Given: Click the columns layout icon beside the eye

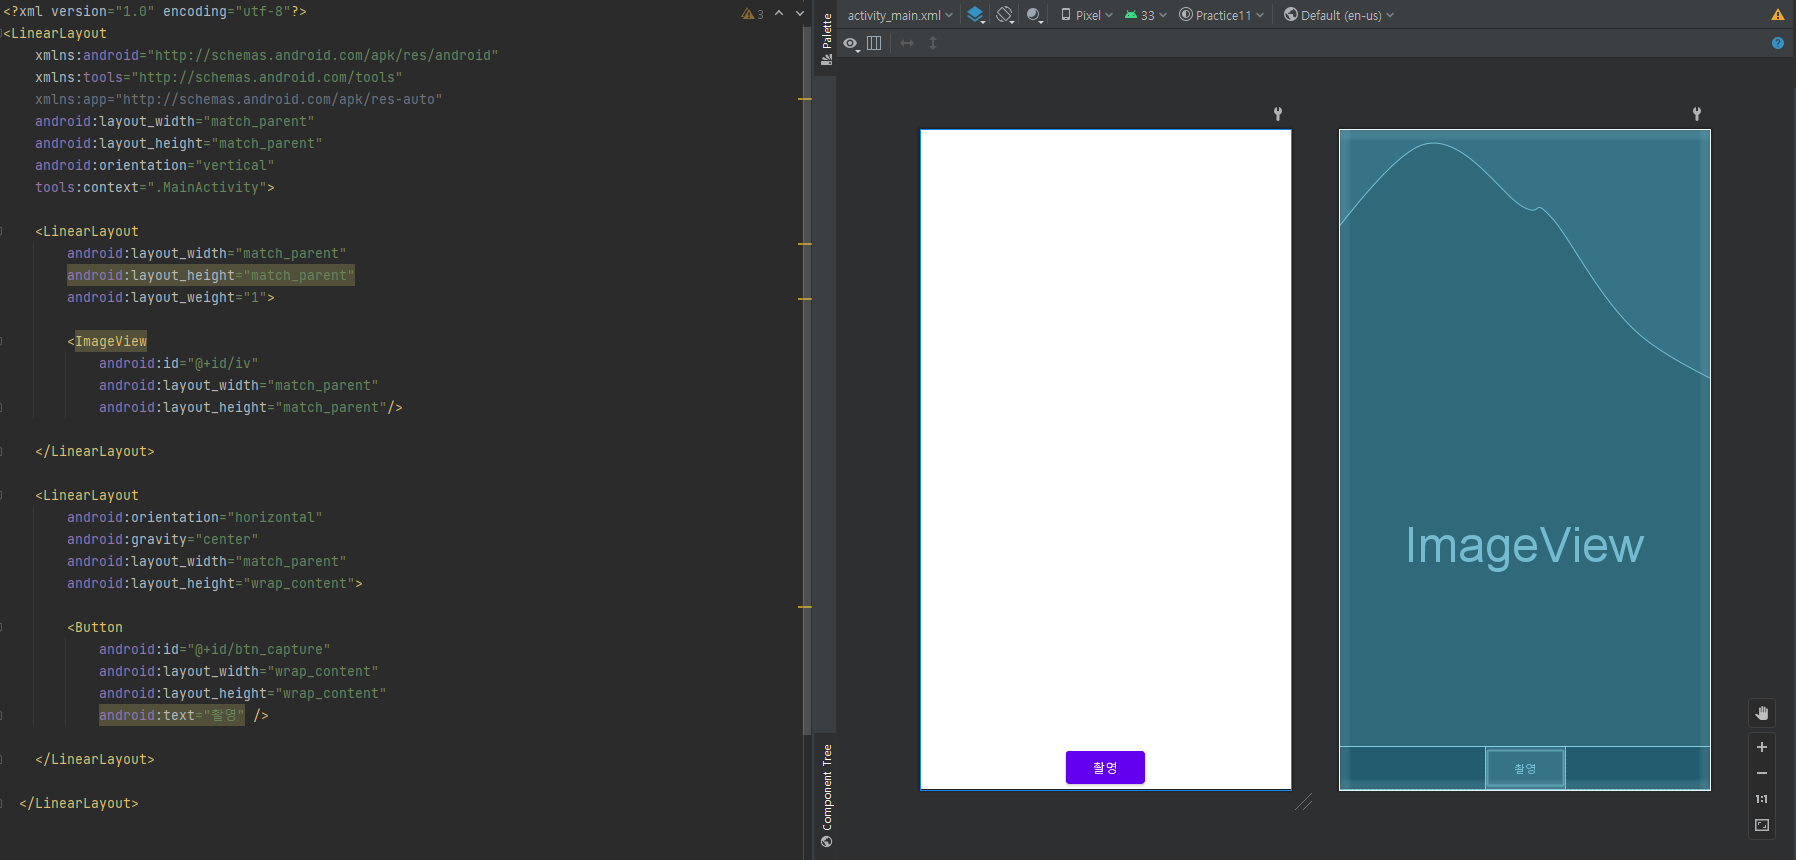Looking at the screenshot, I should click(874, 43).
